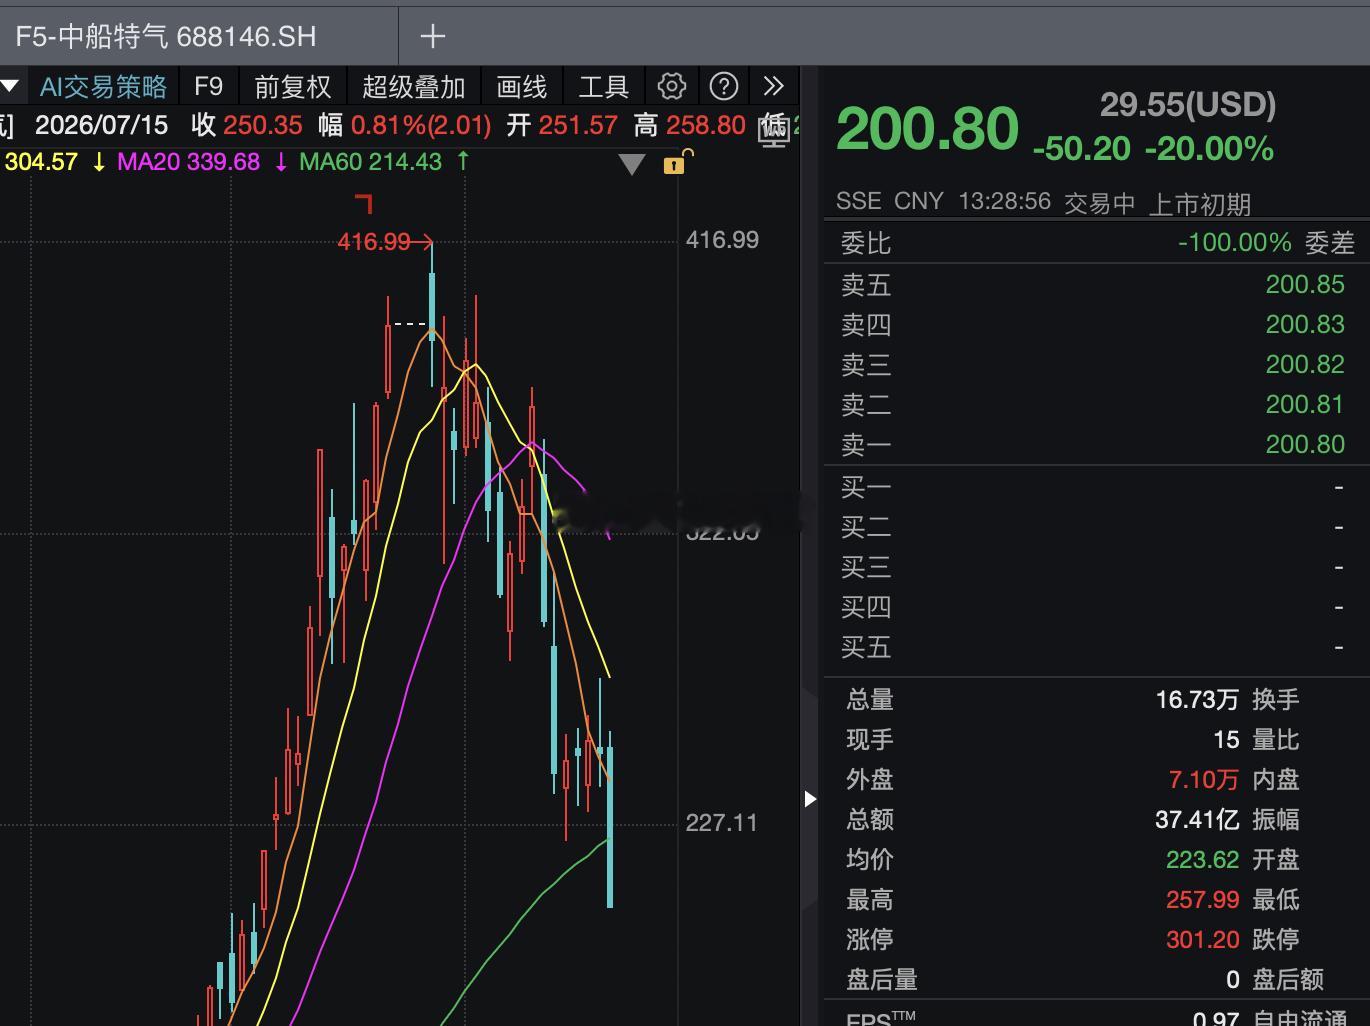Select the yellow 304.57 moving average value
Image resolution: width=1370 pixels, height=1026 pixels.
[41, 162]
